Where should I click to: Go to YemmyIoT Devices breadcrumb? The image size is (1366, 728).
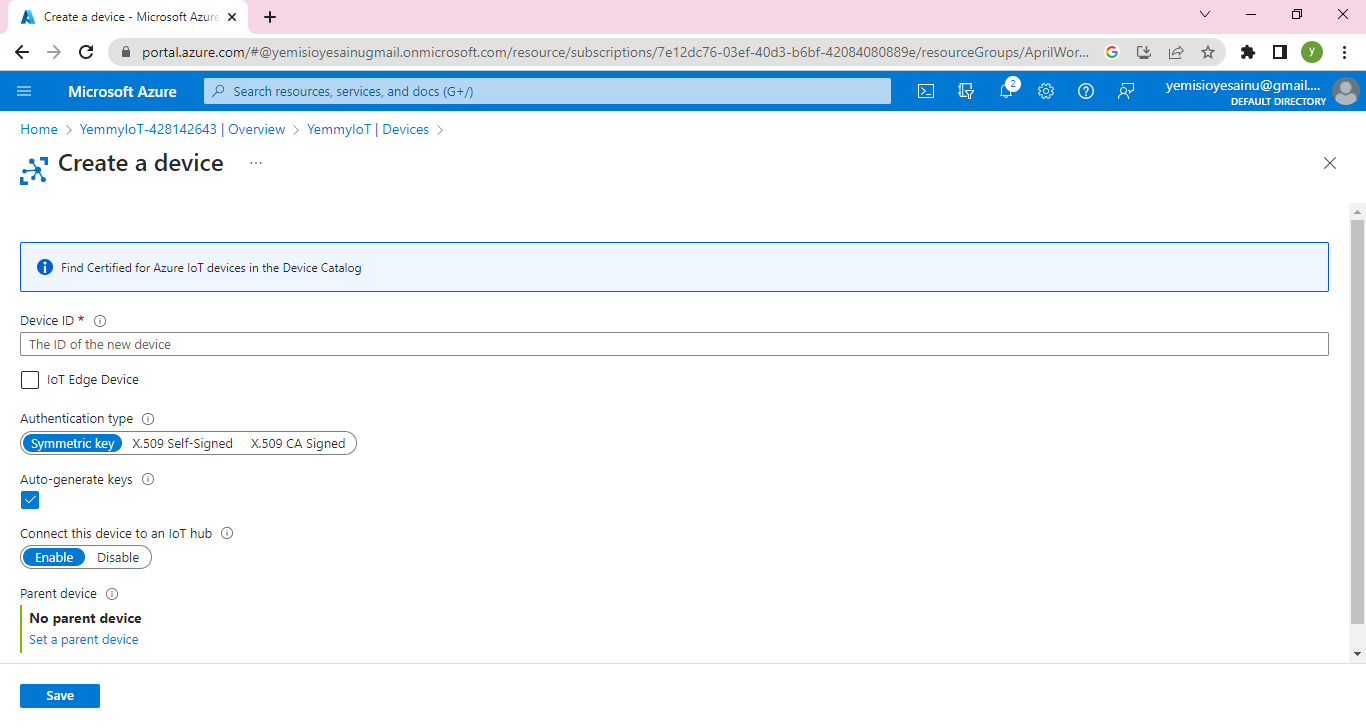[x=368, y=129]
